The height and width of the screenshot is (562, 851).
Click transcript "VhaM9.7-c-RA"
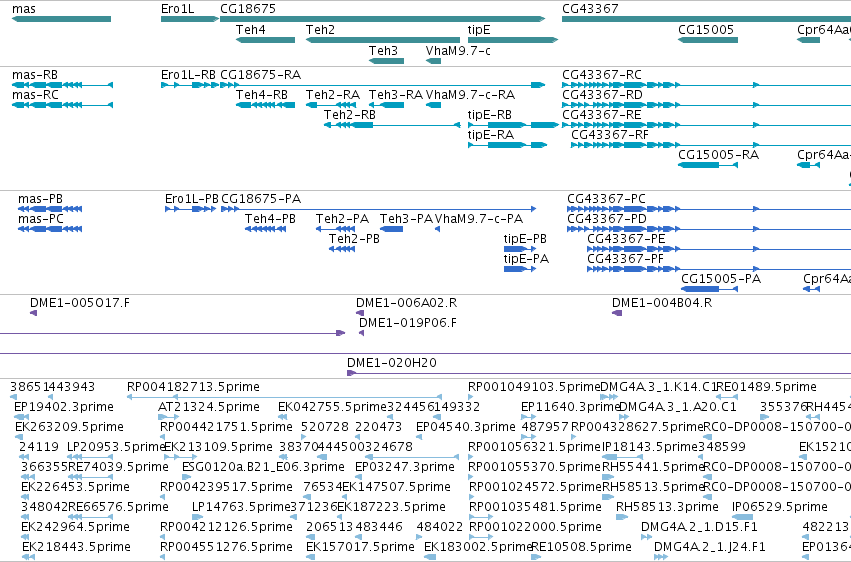(x=471, y=95)
